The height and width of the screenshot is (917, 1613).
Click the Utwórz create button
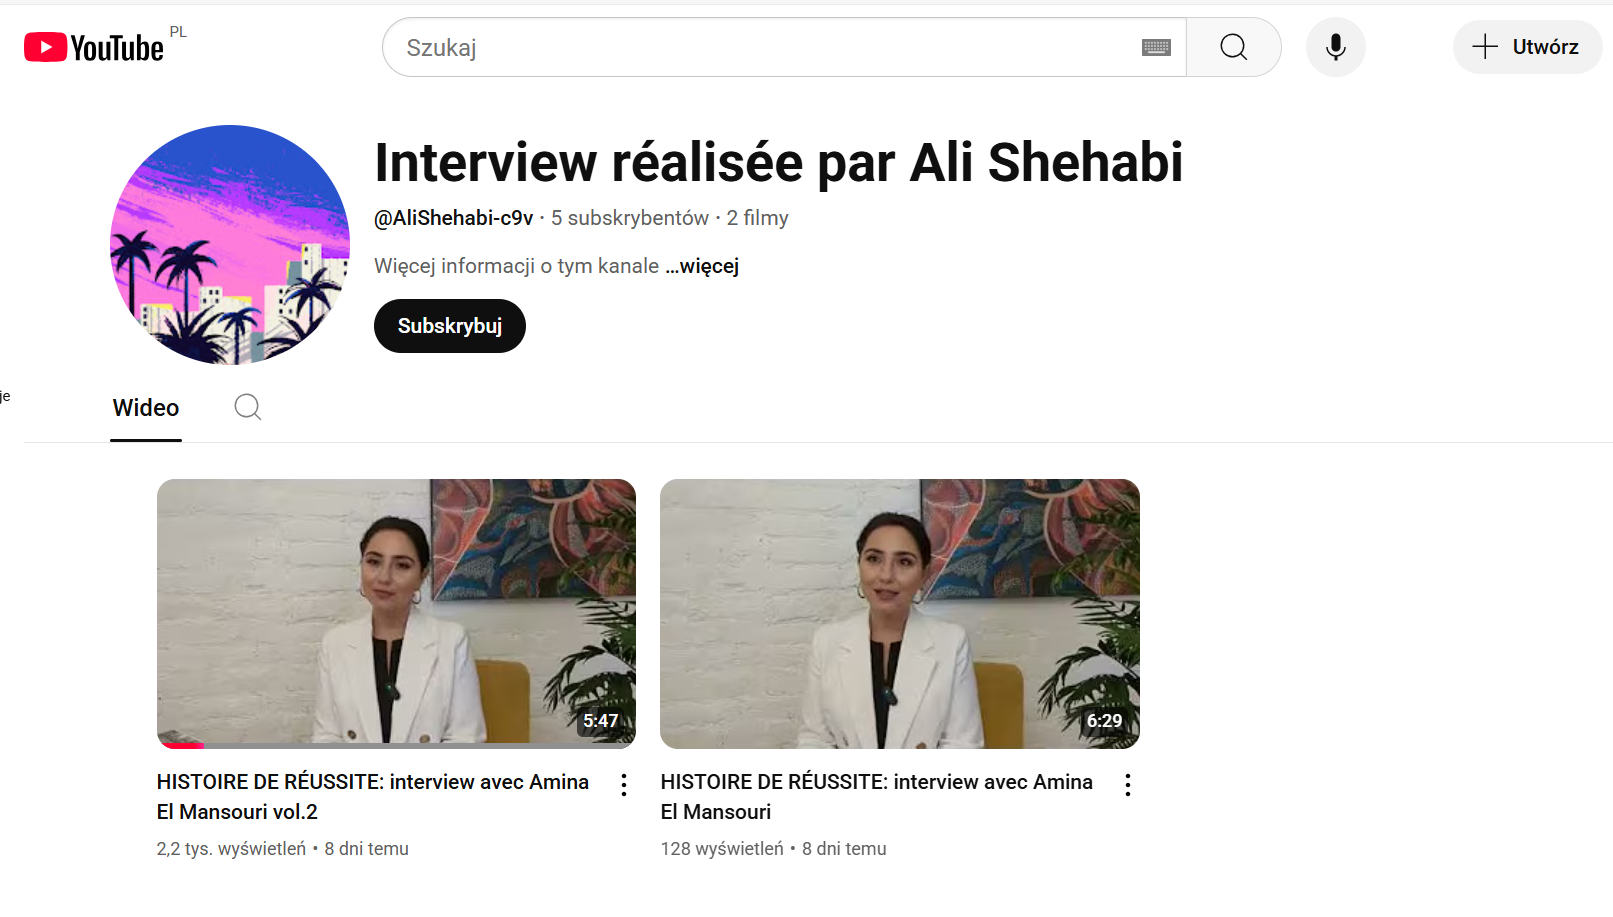[x=1527, y=47]
